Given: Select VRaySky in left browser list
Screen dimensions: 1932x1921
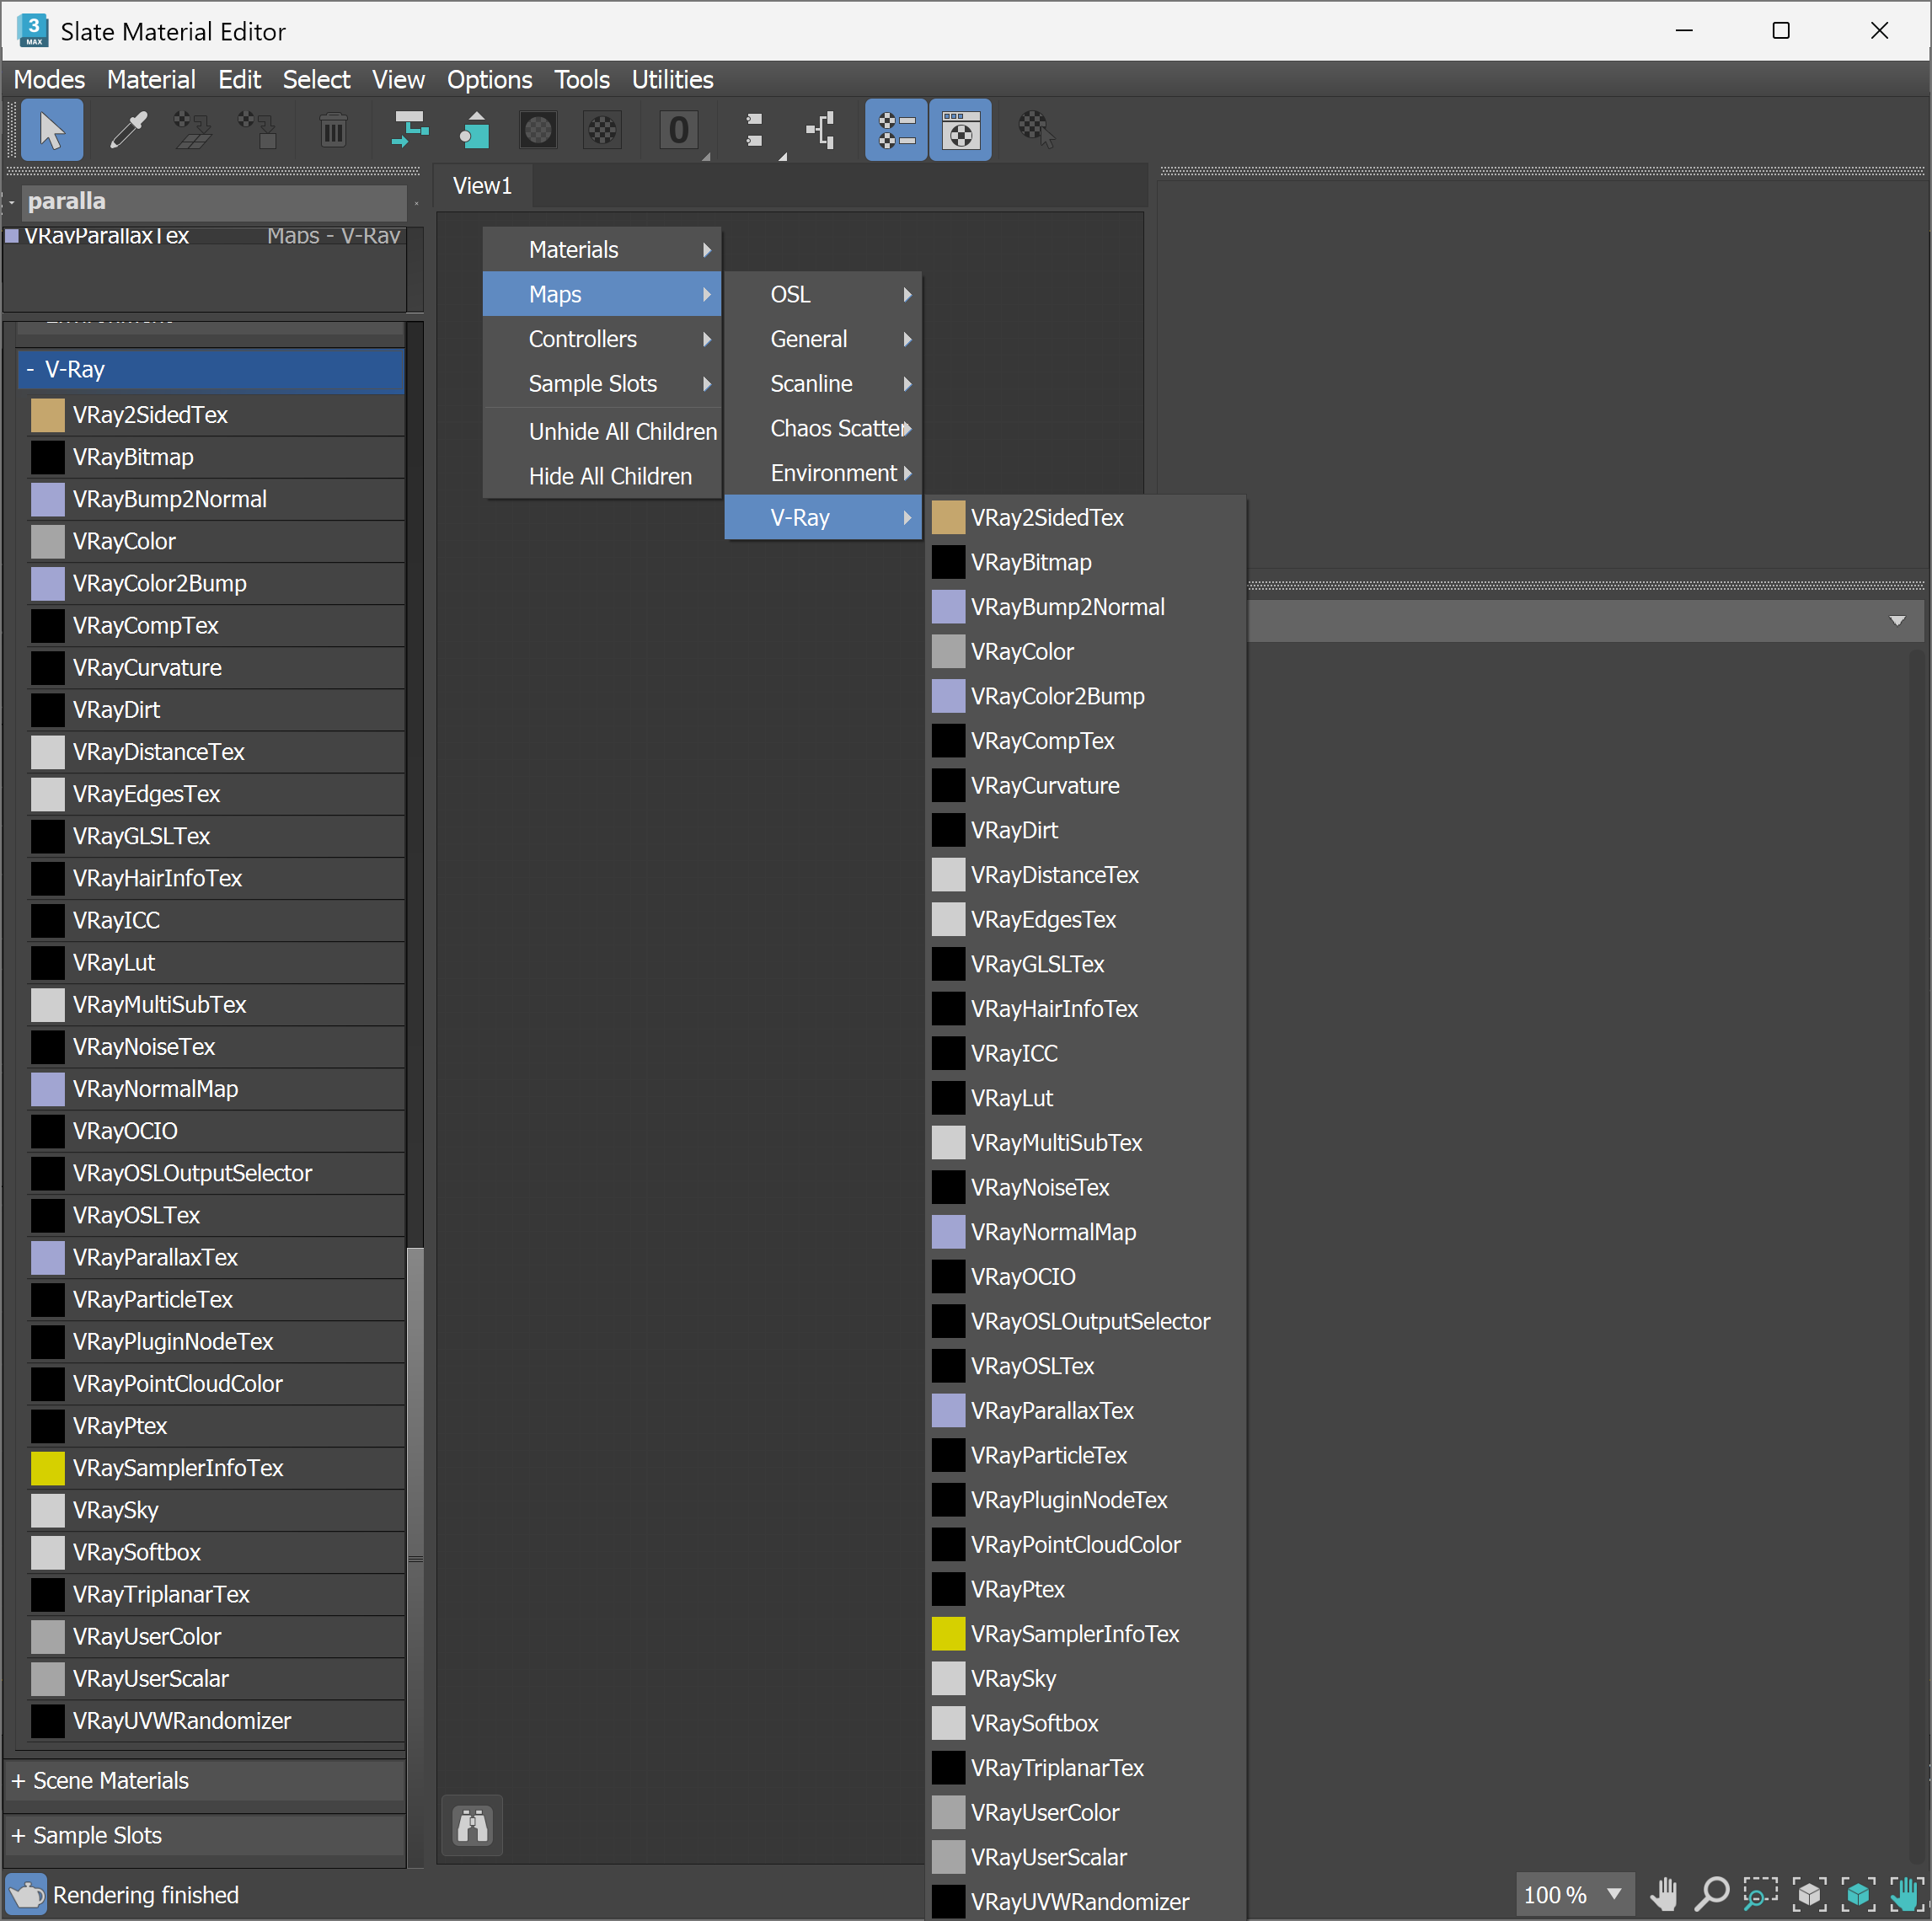Looking at the screenshot, I should [216, 1510].
